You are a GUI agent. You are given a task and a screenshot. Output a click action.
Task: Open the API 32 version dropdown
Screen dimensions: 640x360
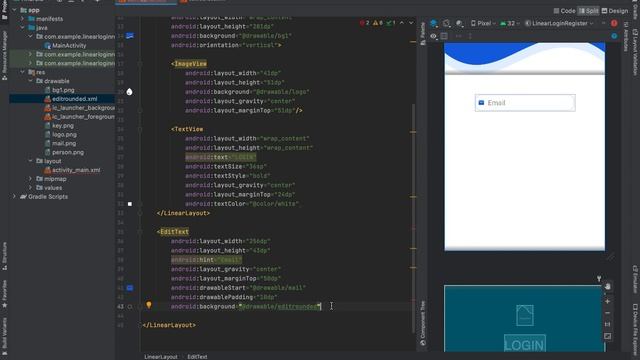click(x=510, y=23)
